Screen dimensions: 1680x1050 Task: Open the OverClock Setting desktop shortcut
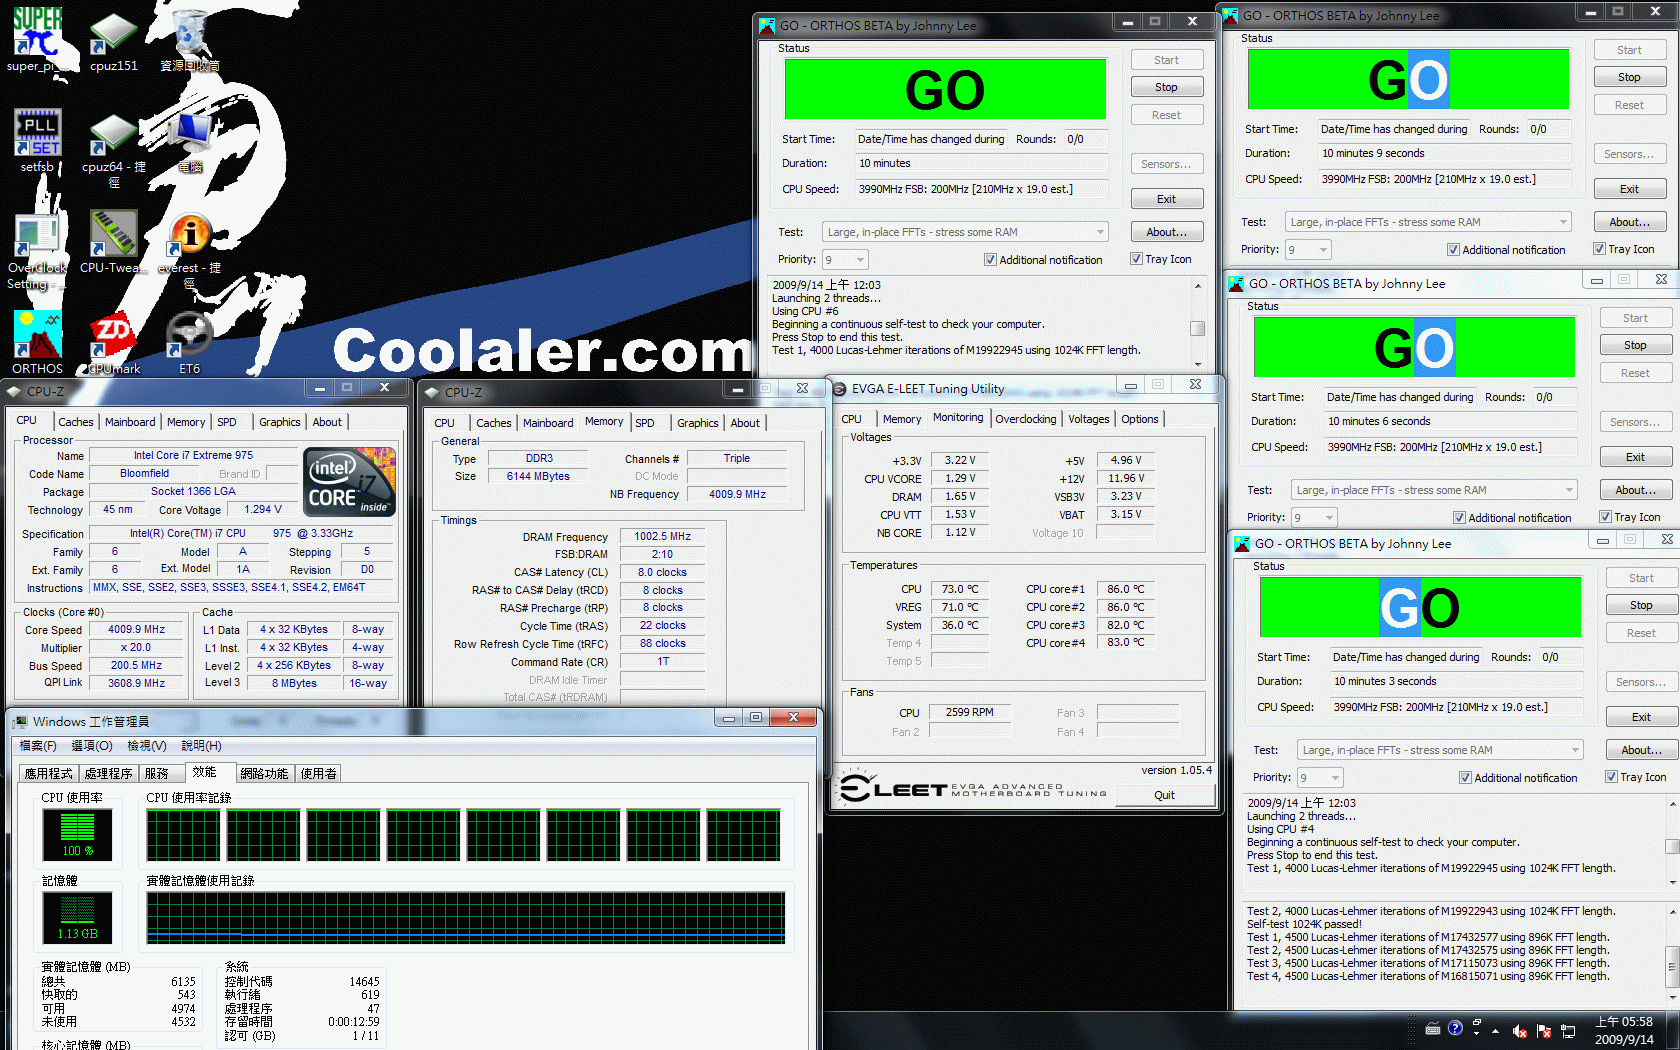(x=37, y=250)
